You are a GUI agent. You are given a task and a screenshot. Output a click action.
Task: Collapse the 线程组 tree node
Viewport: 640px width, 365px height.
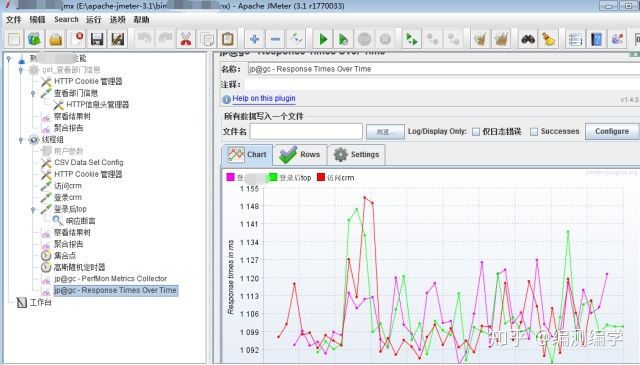tap(21, 140)
